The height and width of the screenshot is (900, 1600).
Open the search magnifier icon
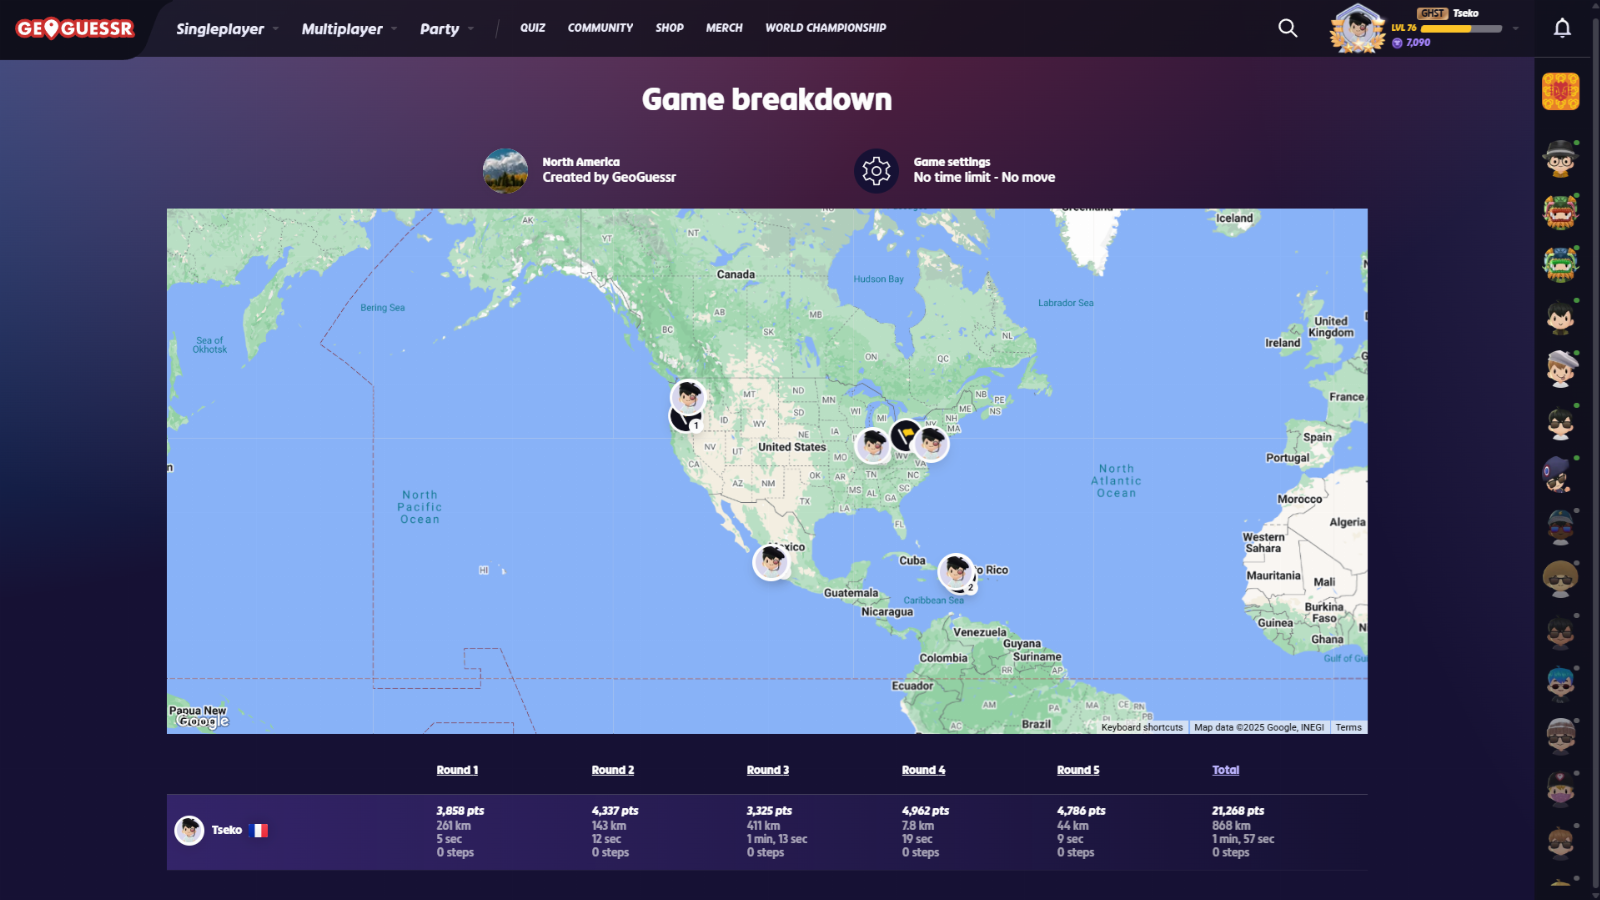click(x=1288, y=28)
